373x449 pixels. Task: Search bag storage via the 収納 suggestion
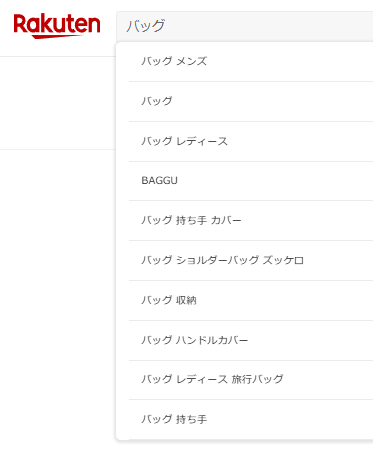[251, 300]
